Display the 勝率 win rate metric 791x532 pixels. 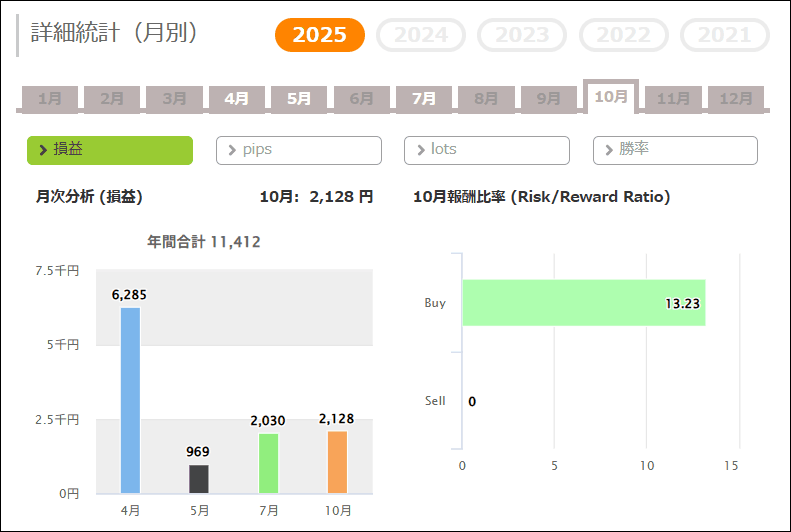[675, 150]
